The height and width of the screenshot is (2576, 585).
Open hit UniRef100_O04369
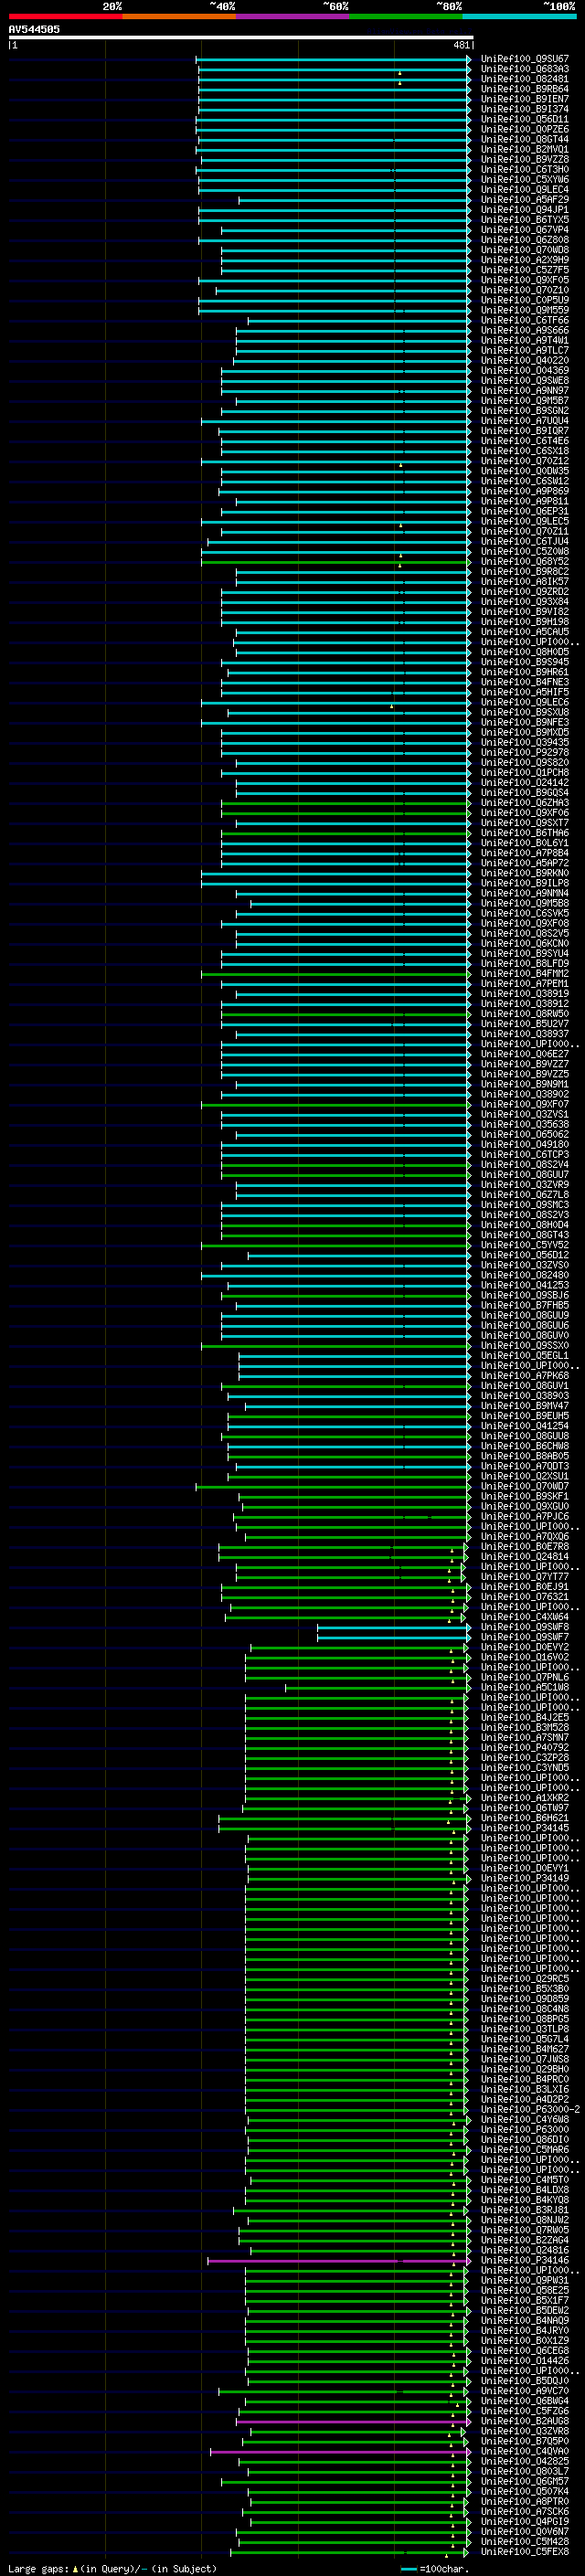pos(525,371)
